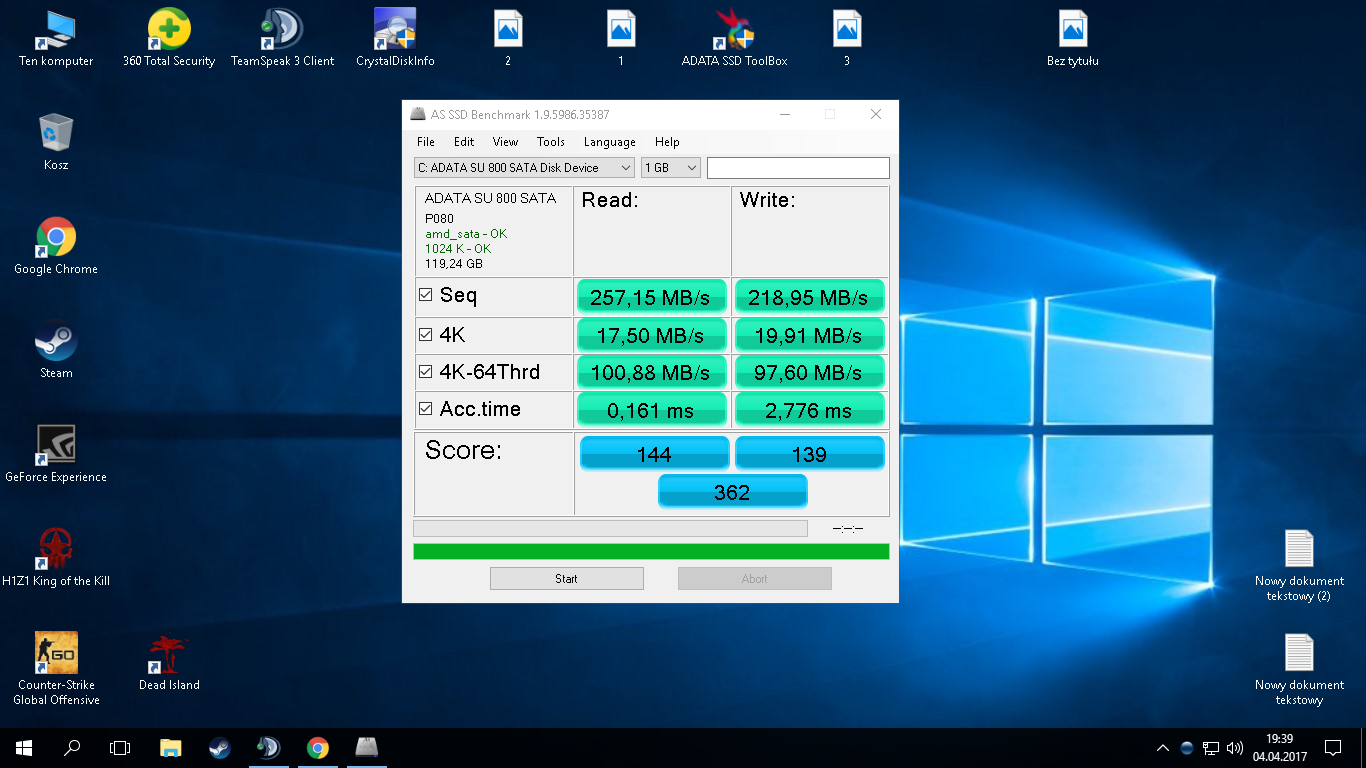Open taskbar search magnifier
The image size is (1366, 768).
click(x=72, y=747)
